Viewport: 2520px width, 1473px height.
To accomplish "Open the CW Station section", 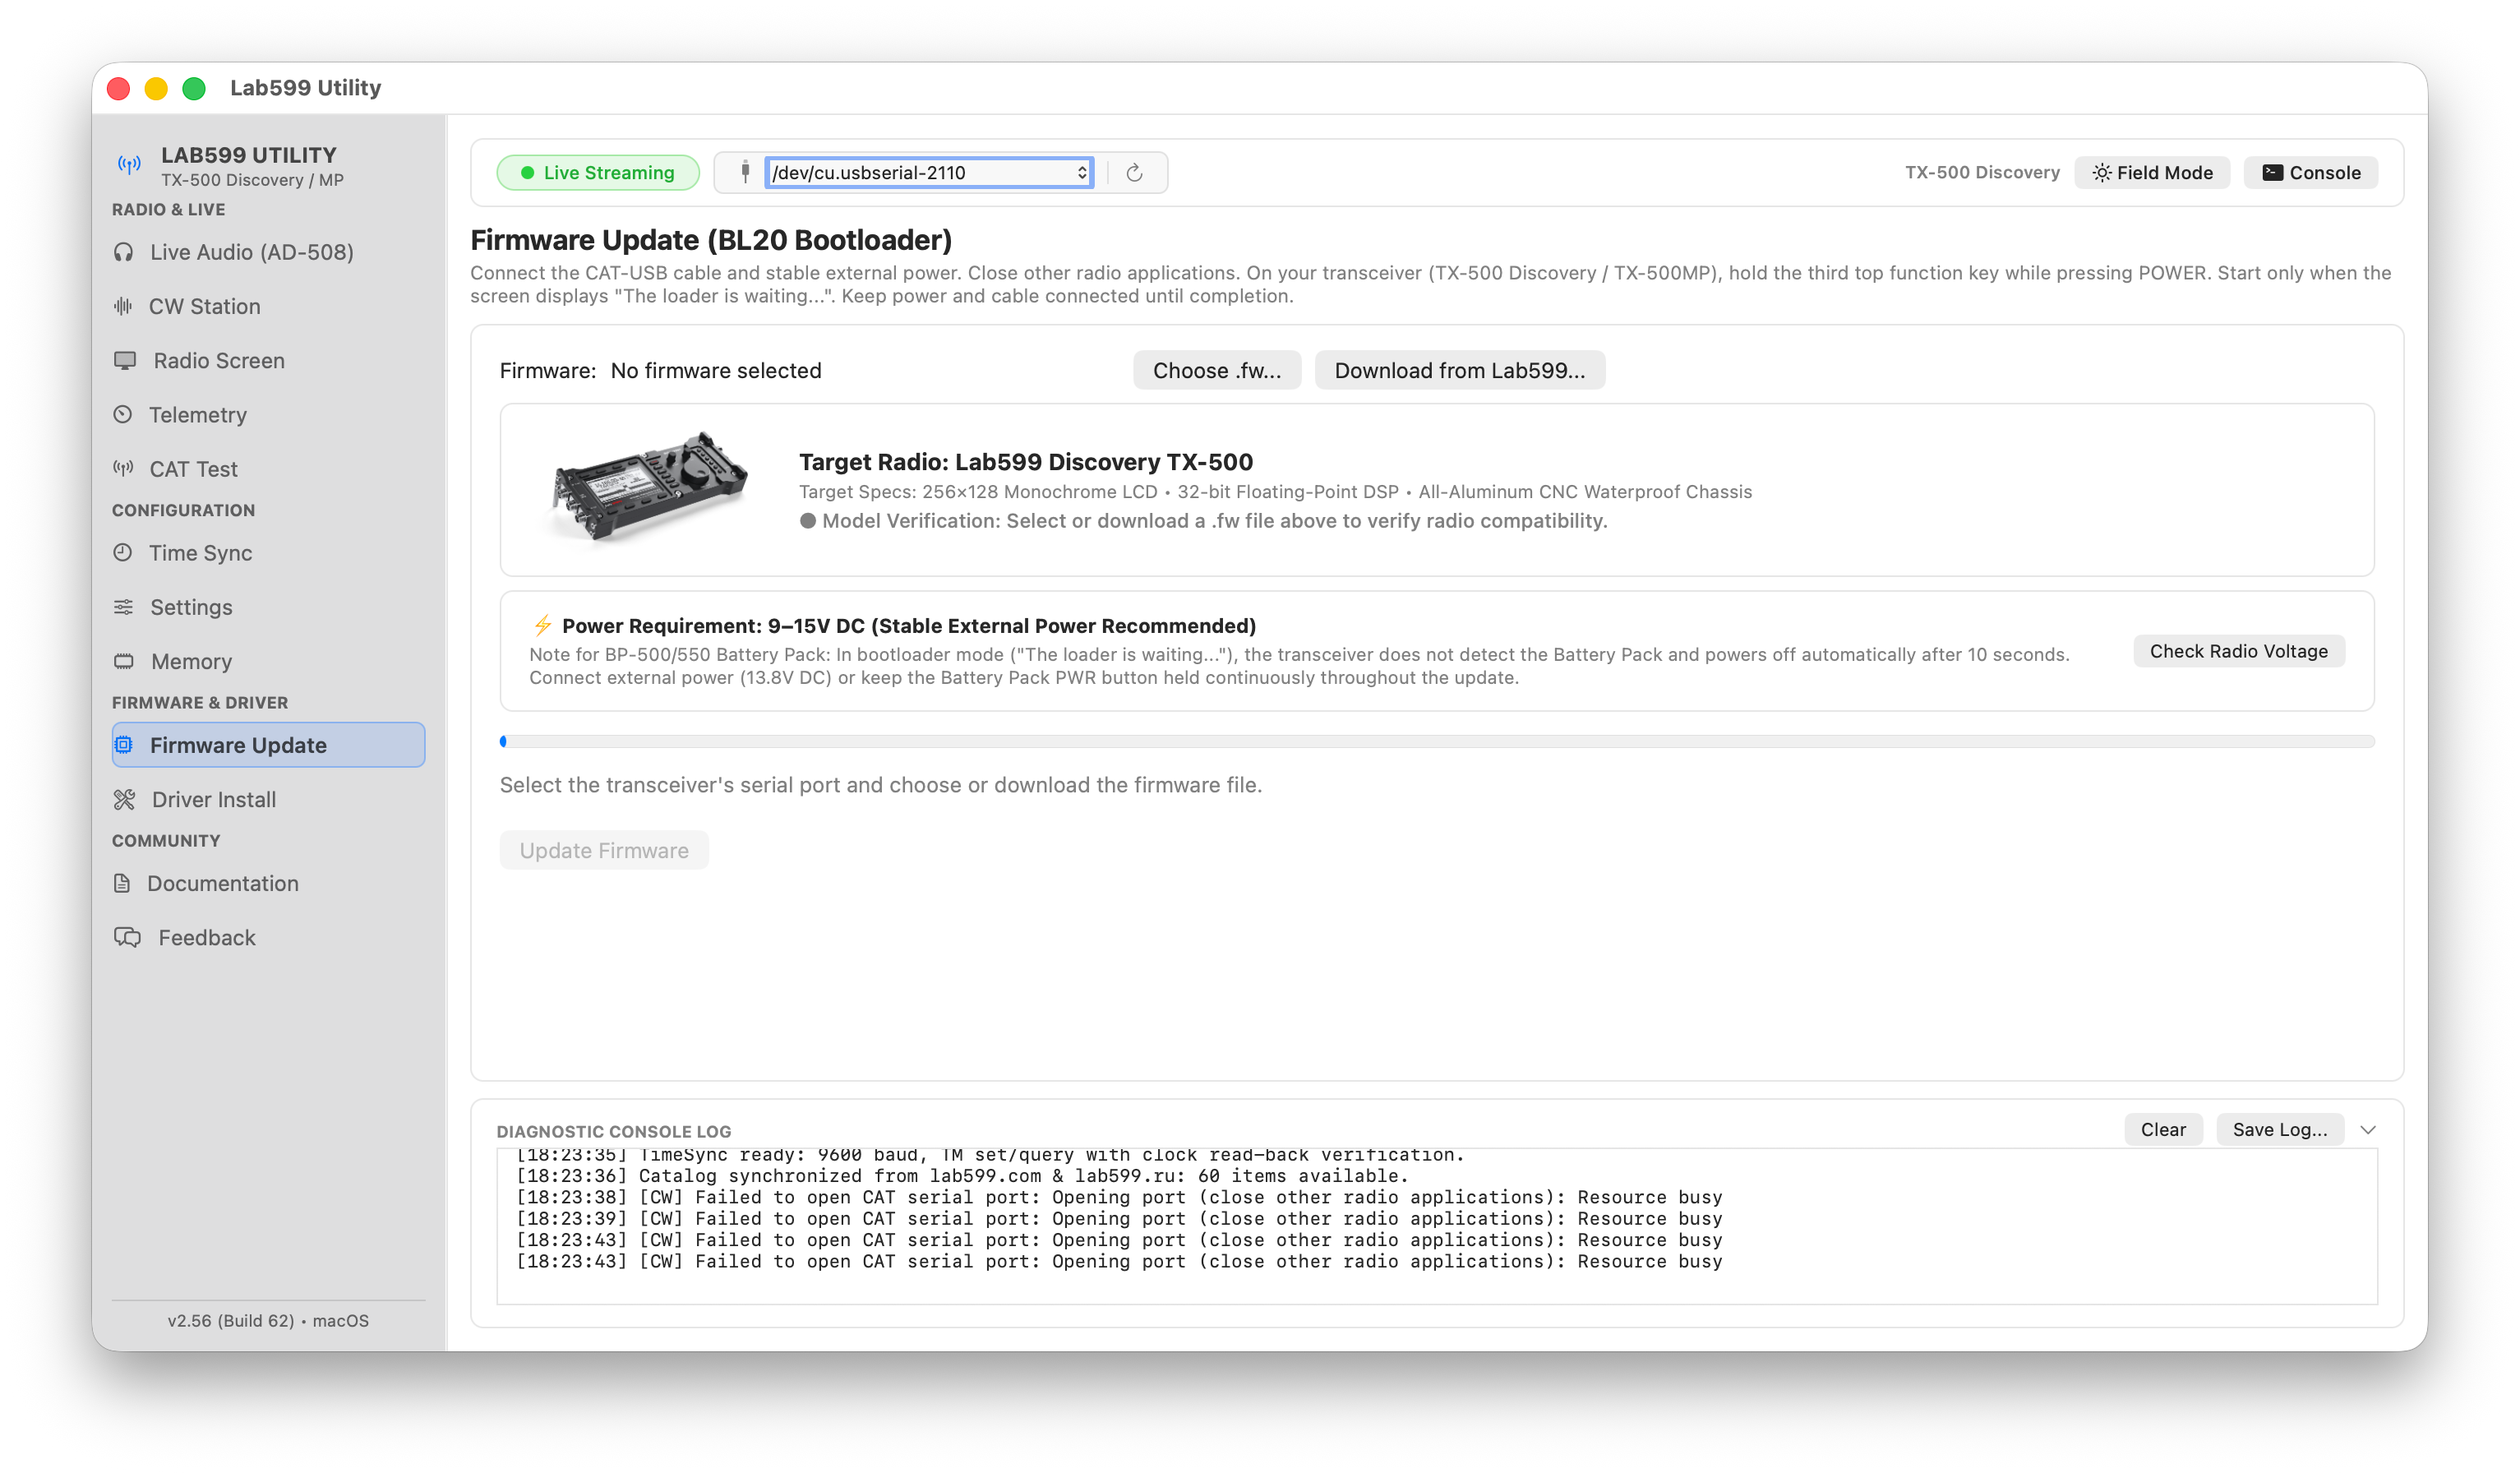I will pos(268,306).
